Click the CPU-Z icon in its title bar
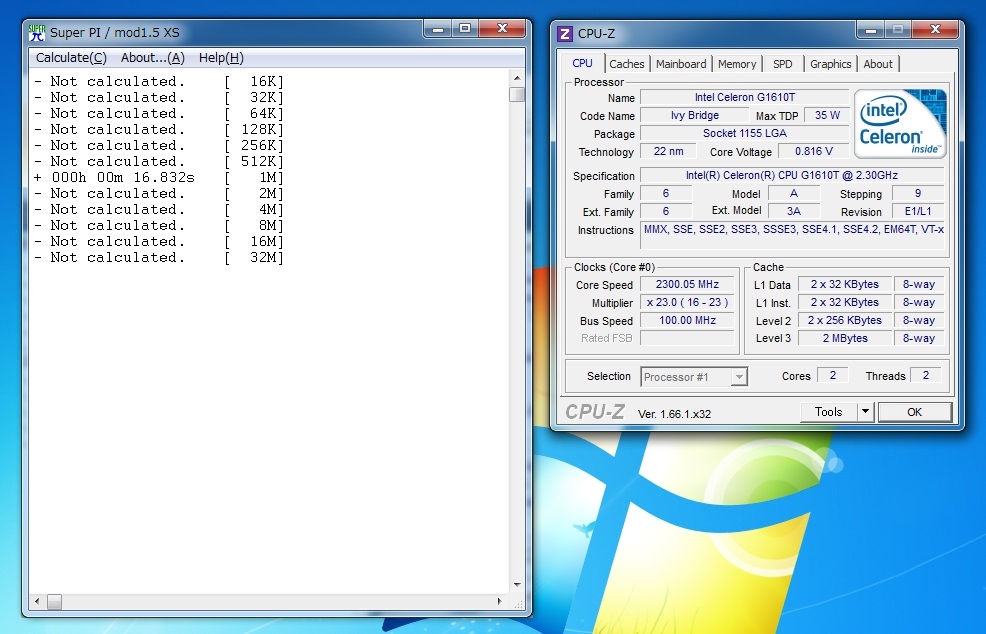The height and width of the screenshot is (634, 986). (x=565, y=33)
